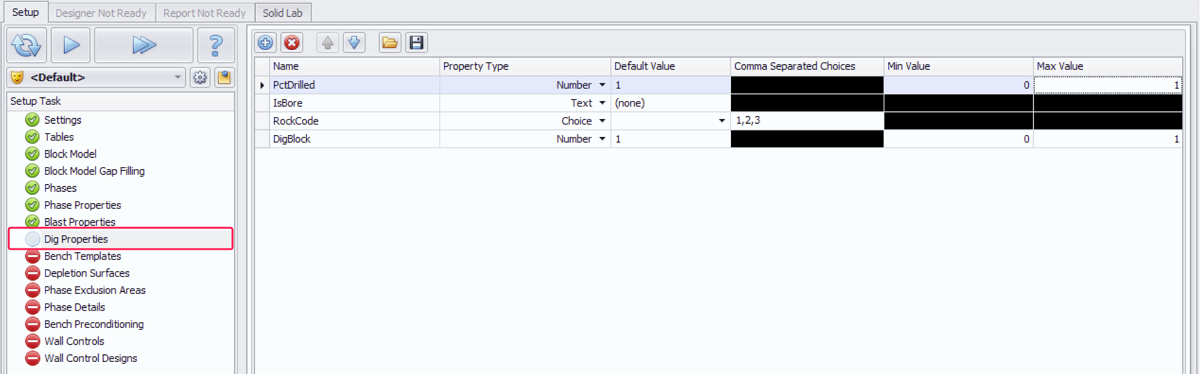Delete property using red X icon
1200x374 pixels.
pos(291,42)
